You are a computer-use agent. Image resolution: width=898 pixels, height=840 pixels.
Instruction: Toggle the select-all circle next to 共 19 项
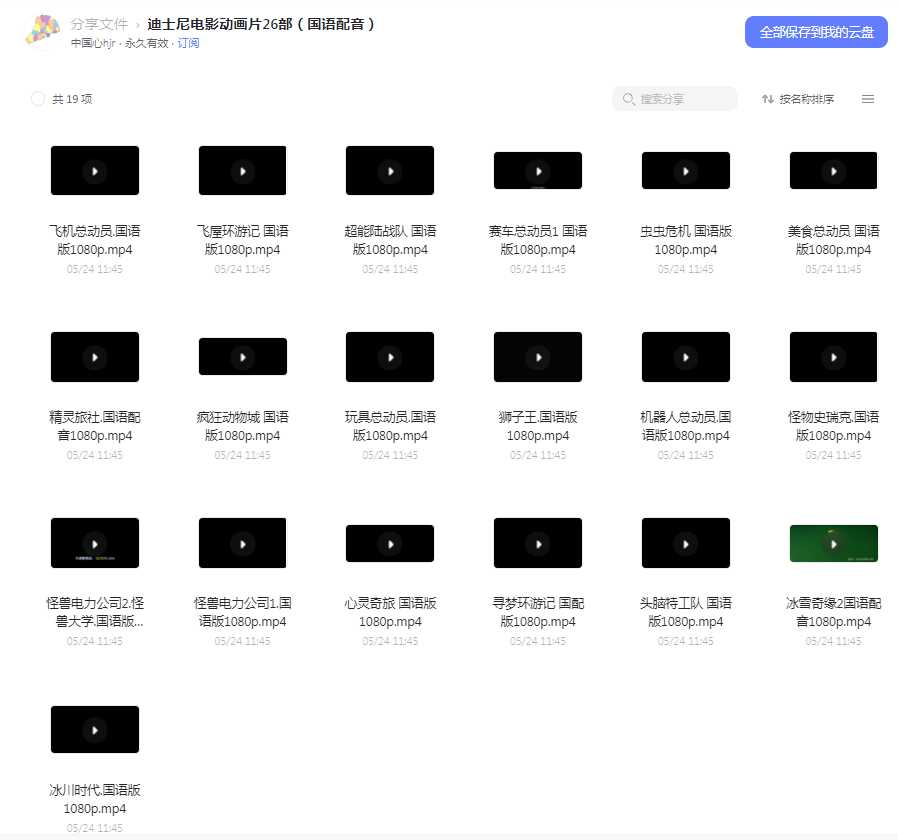(x=38, y=99)
